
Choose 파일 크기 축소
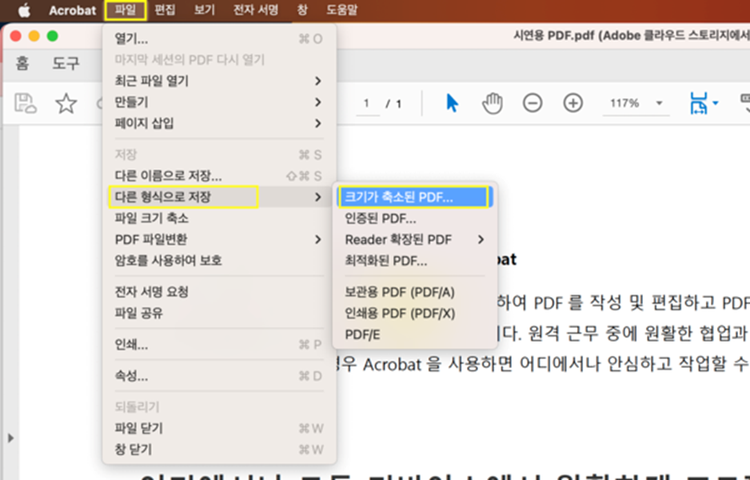[219, 218]
